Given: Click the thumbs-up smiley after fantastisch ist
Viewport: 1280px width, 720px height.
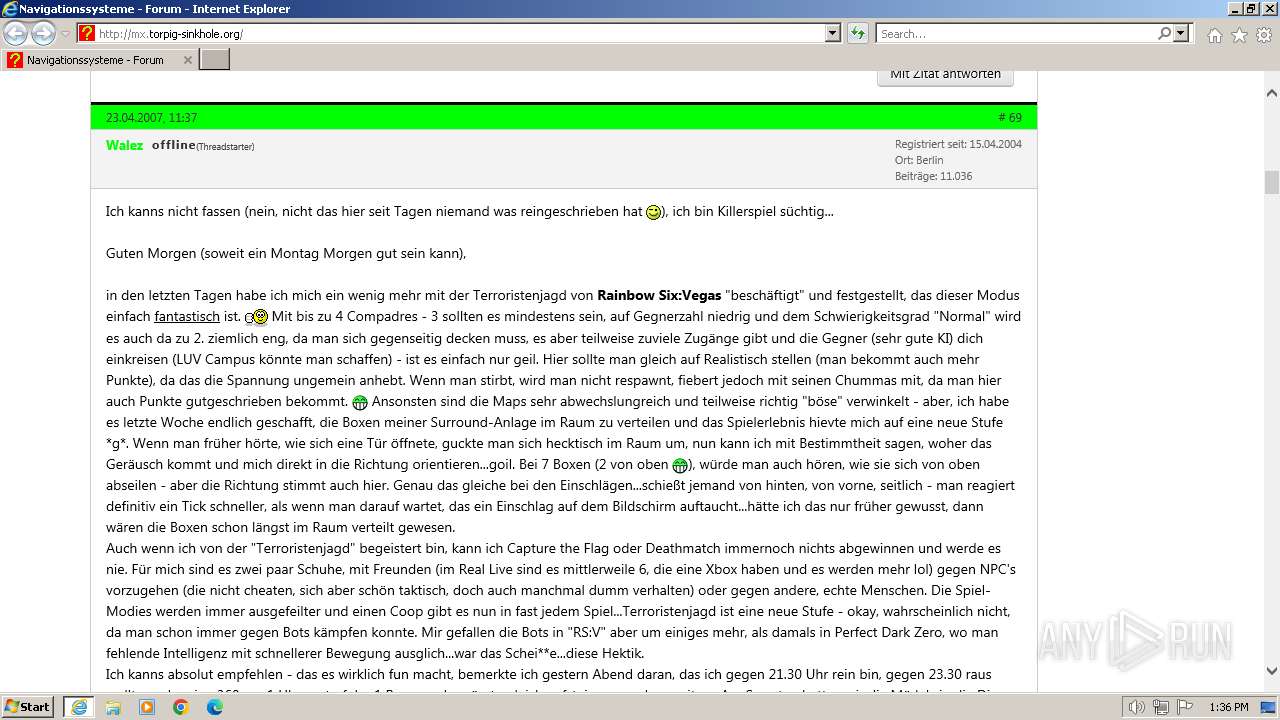Looking at the screenshot, I should [x=257, y=317].
